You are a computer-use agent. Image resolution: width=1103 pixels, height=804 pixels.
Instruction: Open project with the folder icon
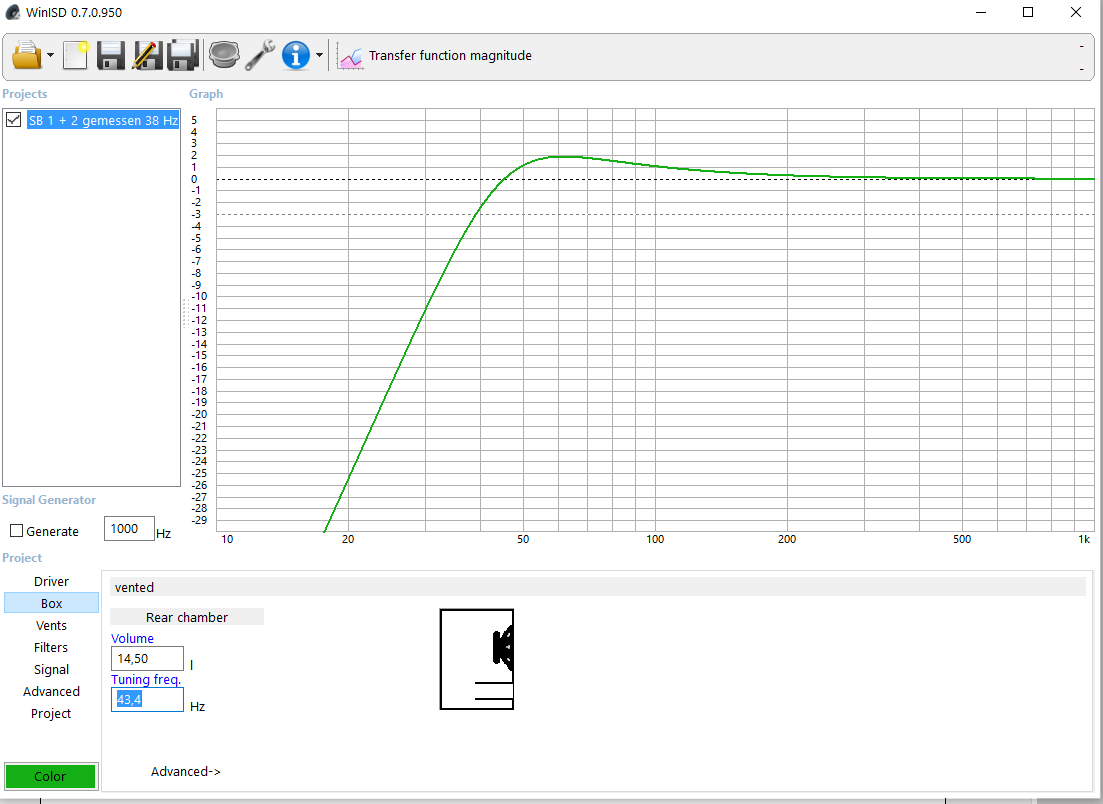coord(27,55)
